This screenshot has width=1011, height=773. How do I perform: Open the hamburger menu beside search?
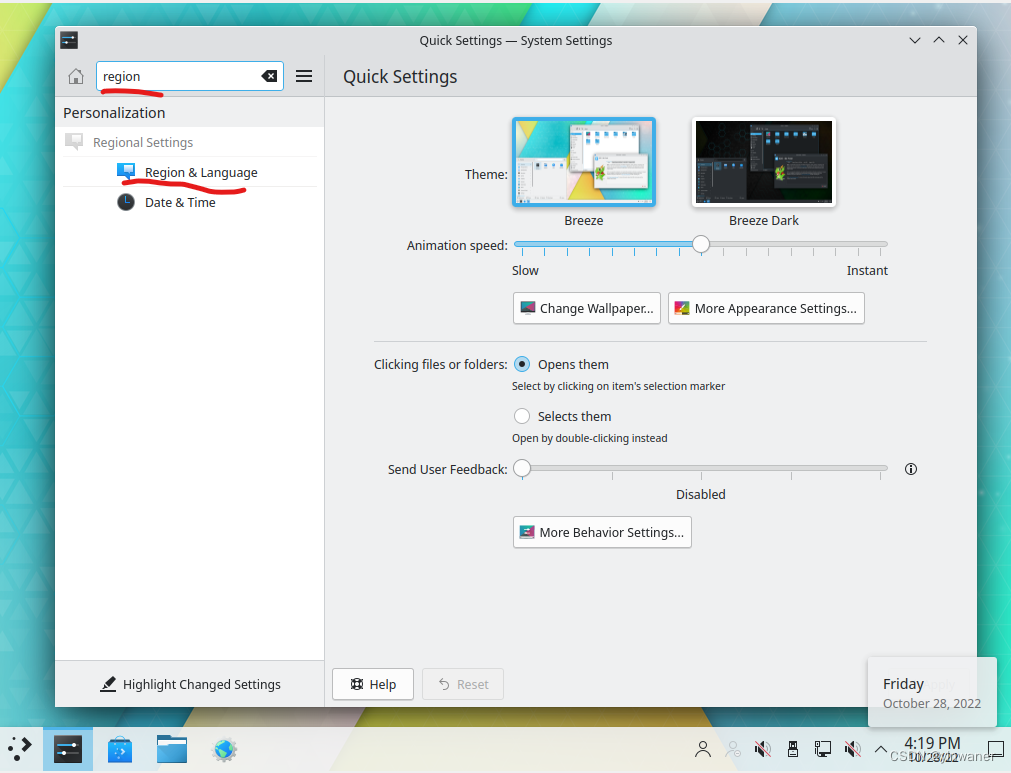coord(304,76)
